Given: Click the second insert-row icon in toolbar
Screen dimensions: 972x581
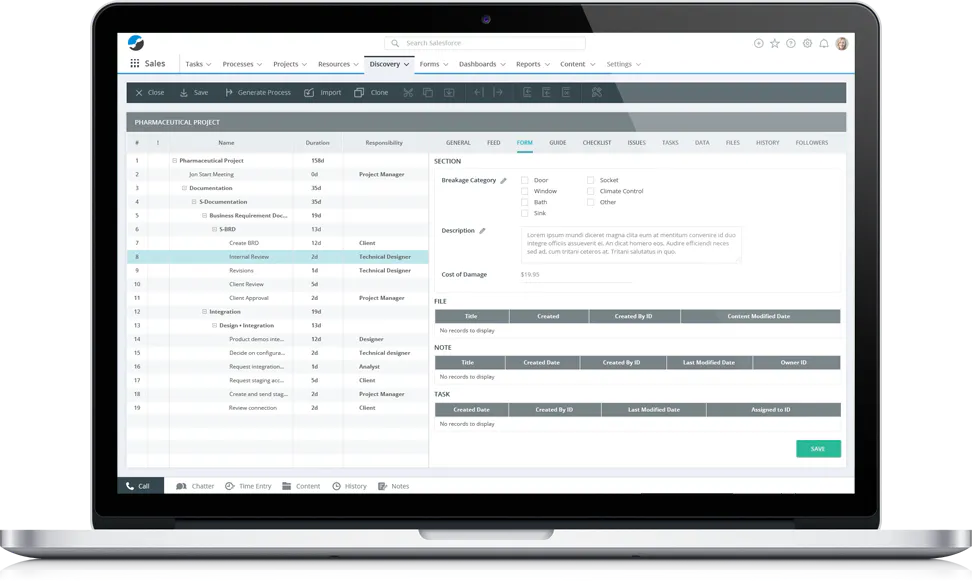Looking at the screenshot, I should [x=546, y=92].
